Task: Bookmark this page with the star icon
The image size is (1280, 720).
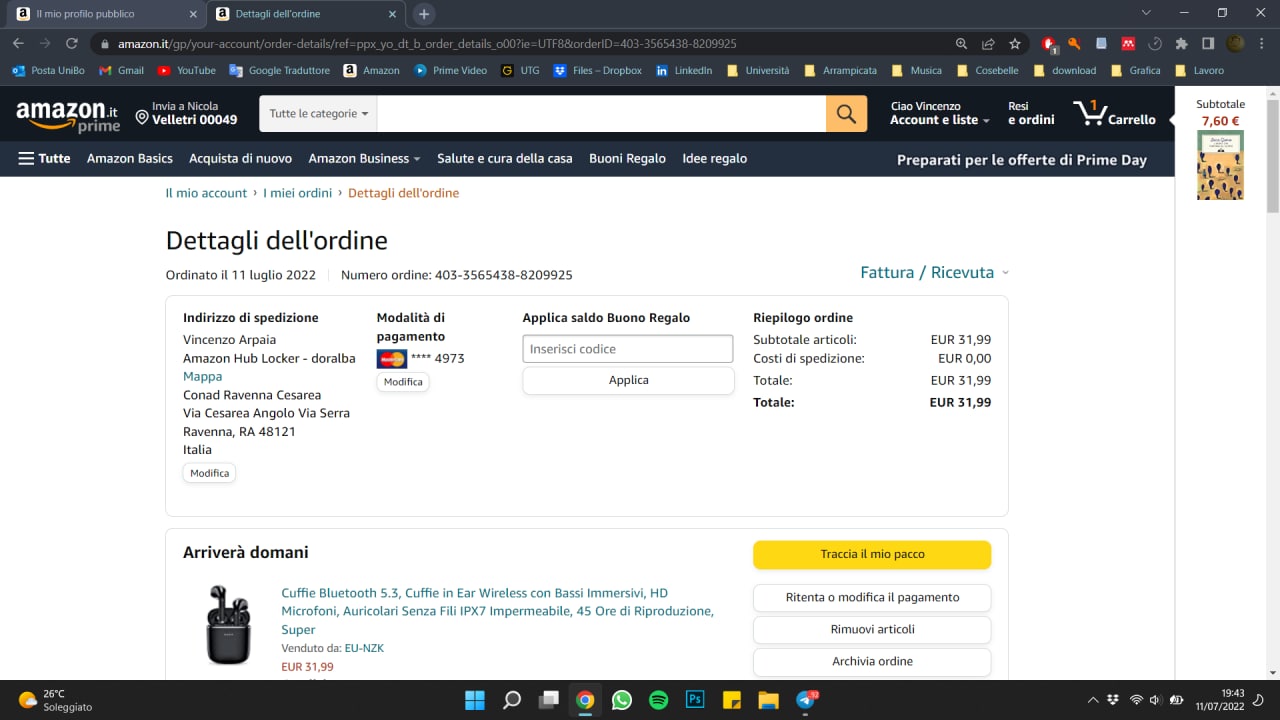Action: coord(1015,44)
